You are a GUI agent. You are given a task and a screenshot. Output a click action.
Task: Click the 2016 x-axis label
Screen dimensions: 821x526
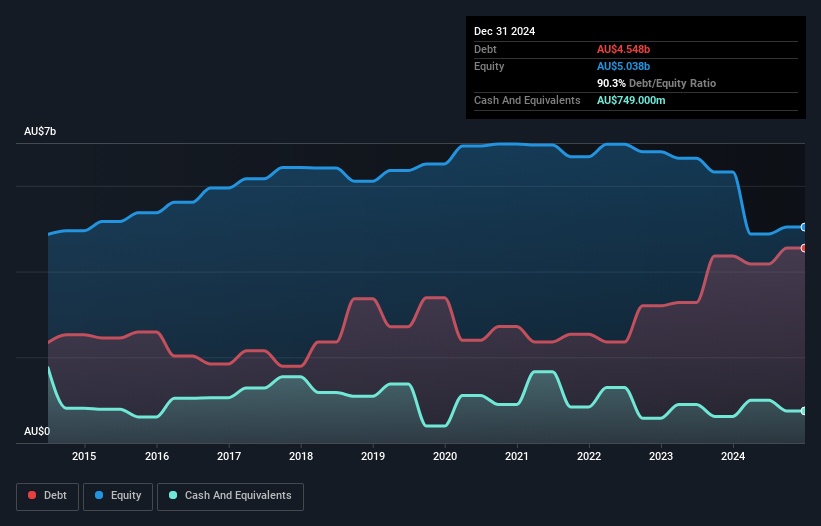click(x=157, y=456)
